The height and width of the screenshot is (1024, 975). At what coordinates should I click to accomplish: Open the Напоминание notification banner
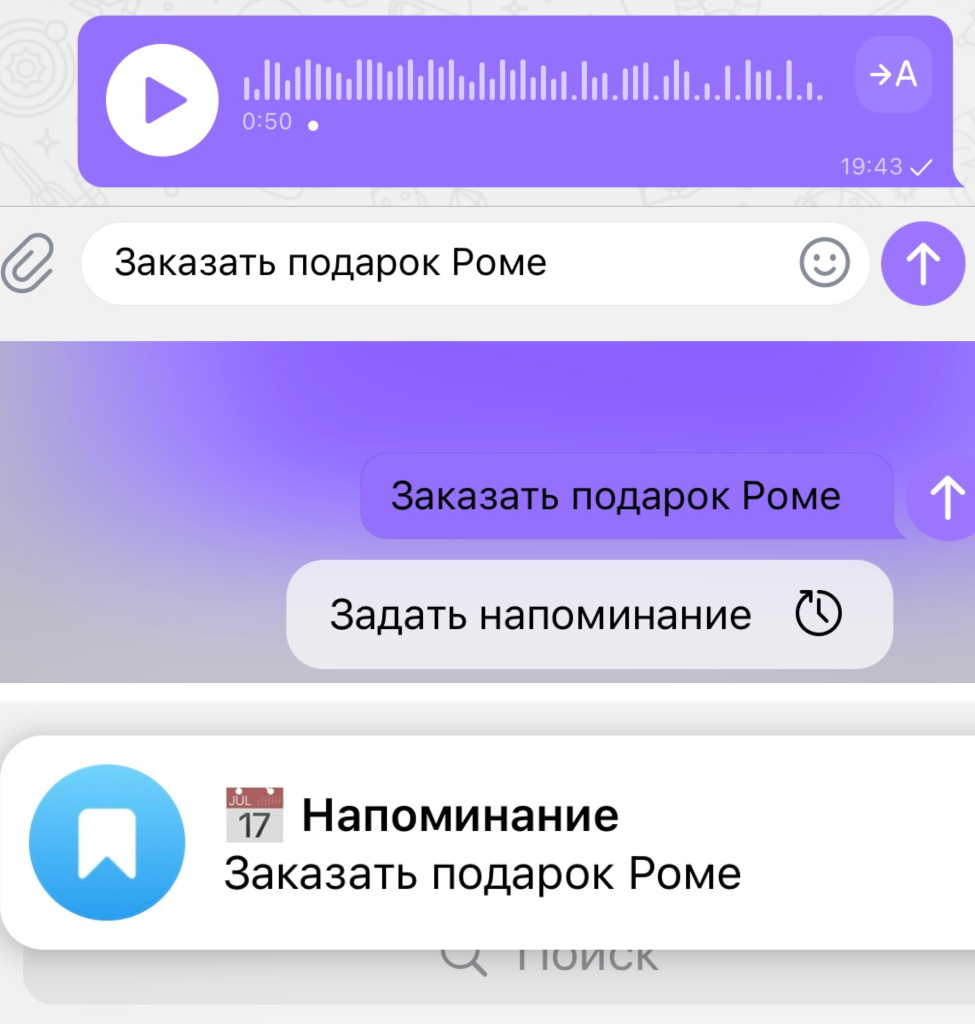pos(487,842)
